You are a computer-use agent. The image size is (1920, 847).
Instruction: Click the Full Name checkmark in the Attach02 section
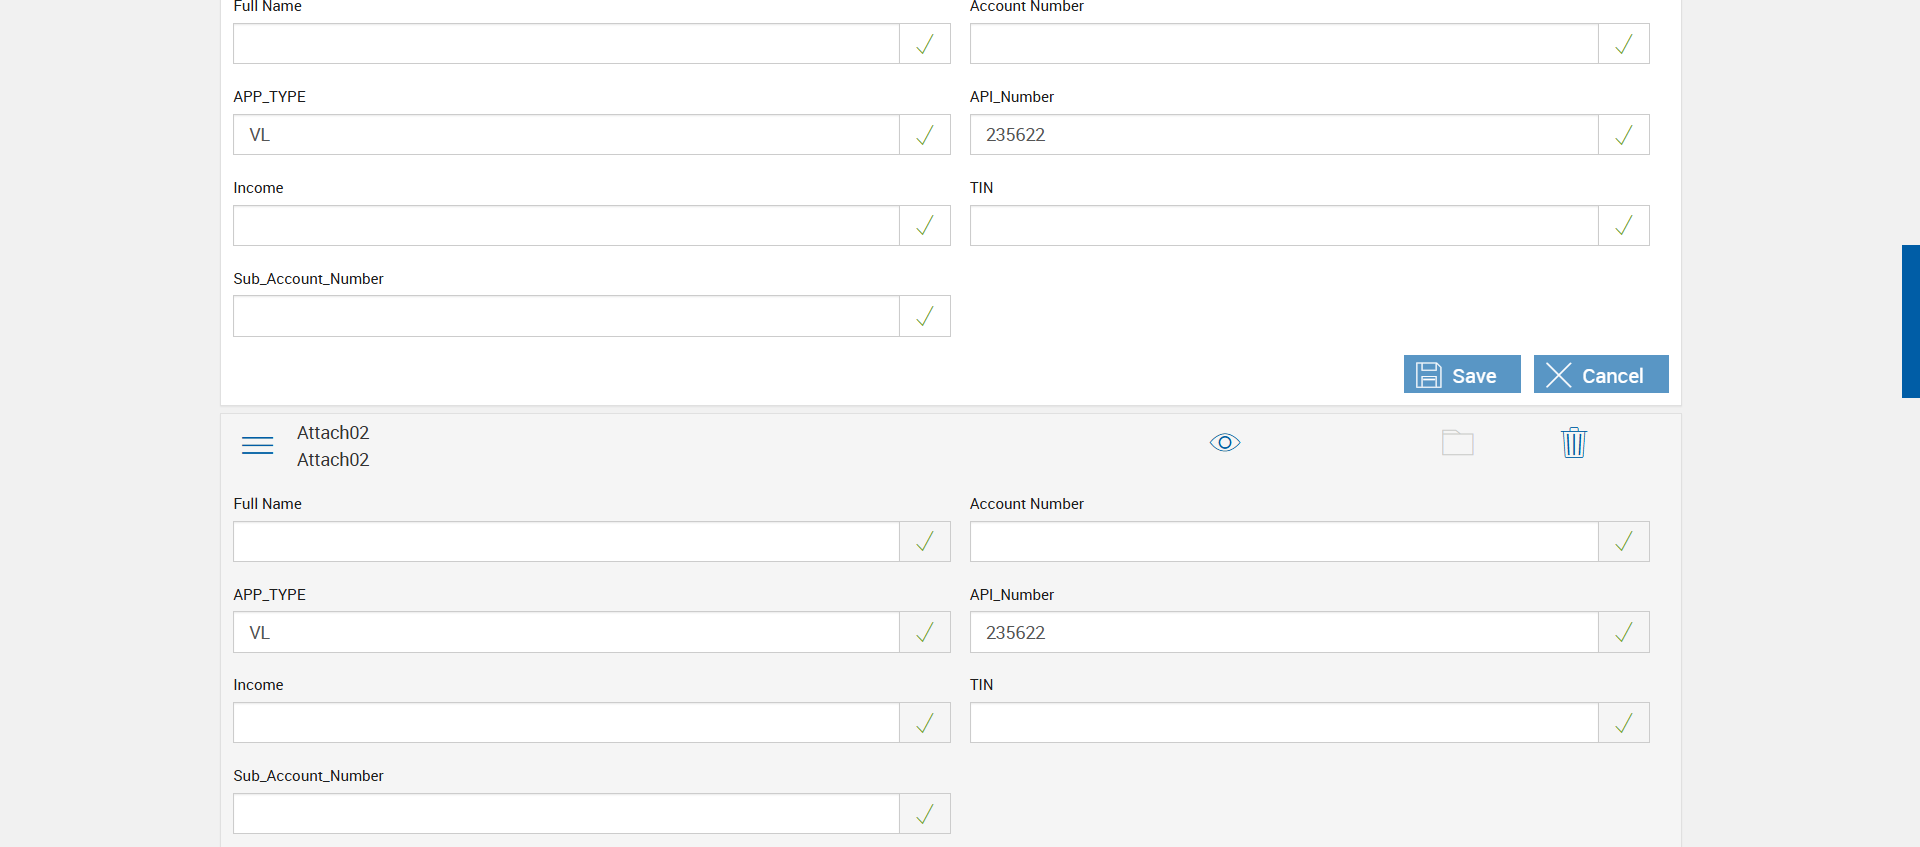click(x=925, y=541)
